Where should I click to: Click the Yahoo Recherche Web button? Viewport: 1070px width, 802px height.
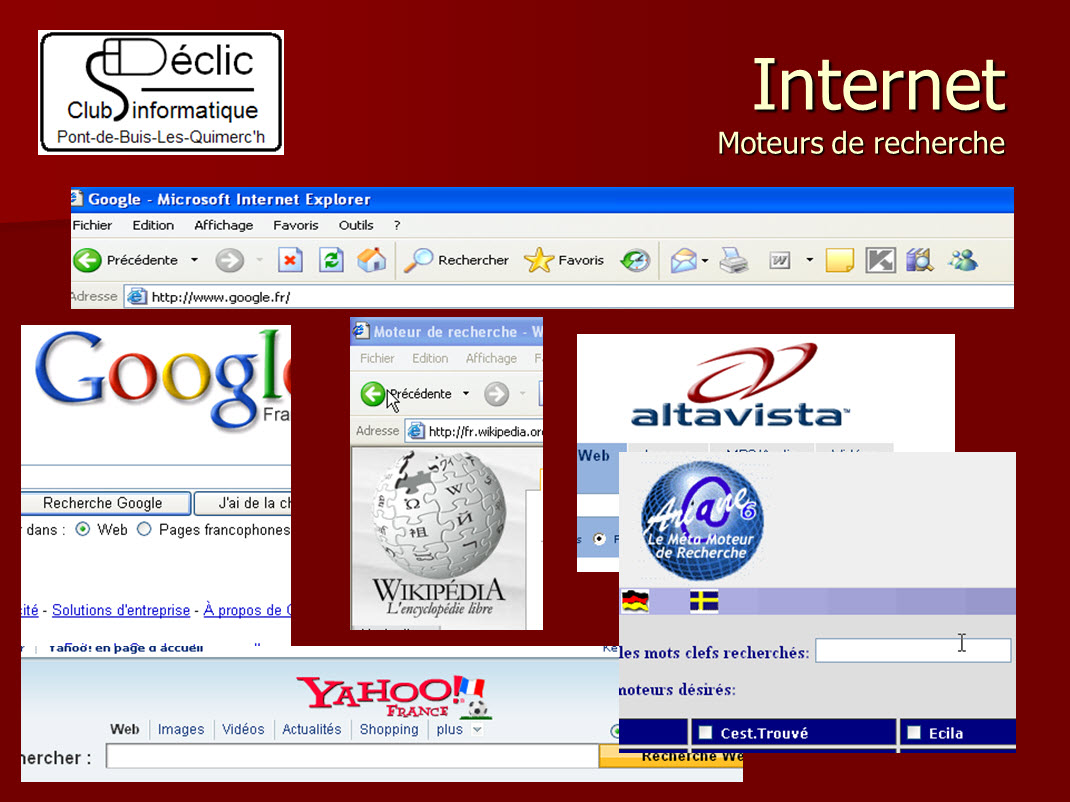671,756
